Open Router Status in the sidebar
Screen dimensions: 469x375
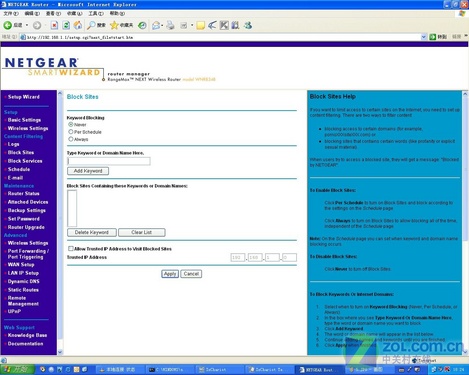click(24, 193)
